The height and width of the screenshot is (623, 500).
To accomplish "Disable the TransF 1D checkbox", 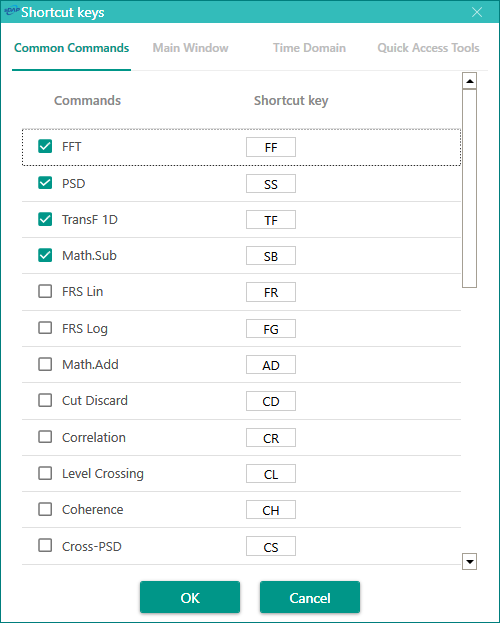I will (x=45, y=219).
